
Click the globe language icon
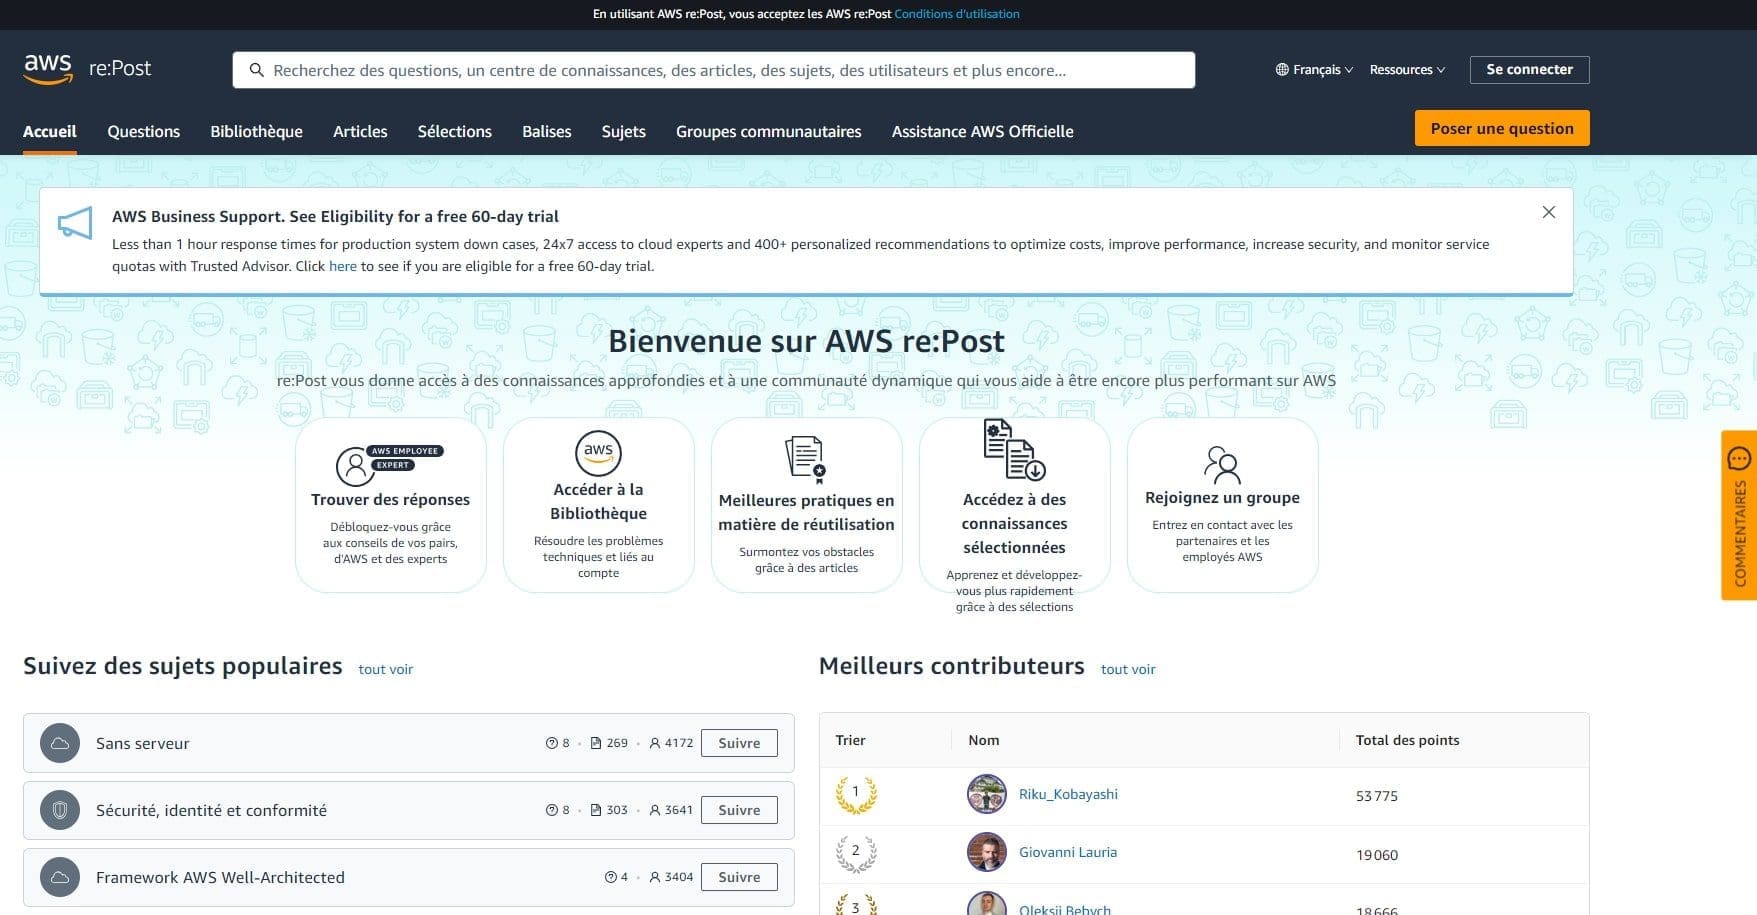pos(1282,70)
